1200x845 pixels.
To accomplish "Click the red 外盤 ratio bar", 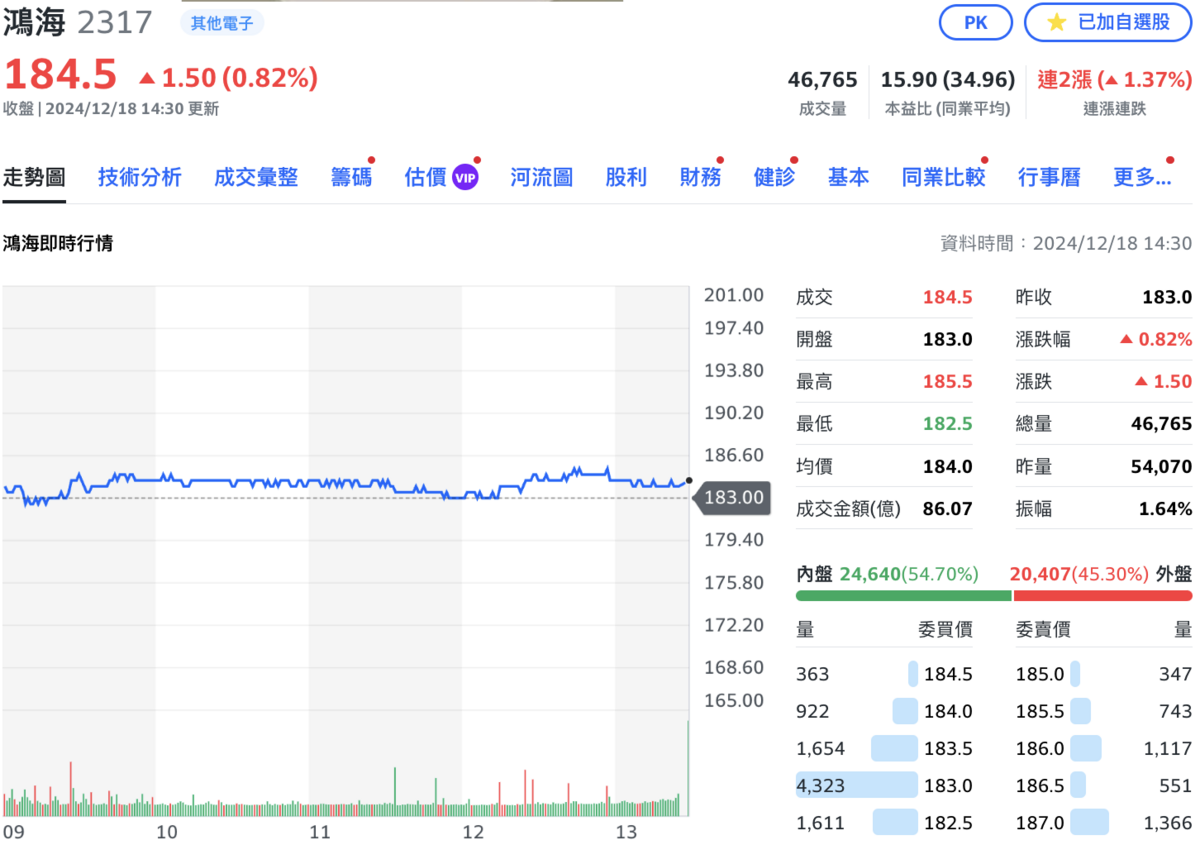I will click(x=1103, y=596).
